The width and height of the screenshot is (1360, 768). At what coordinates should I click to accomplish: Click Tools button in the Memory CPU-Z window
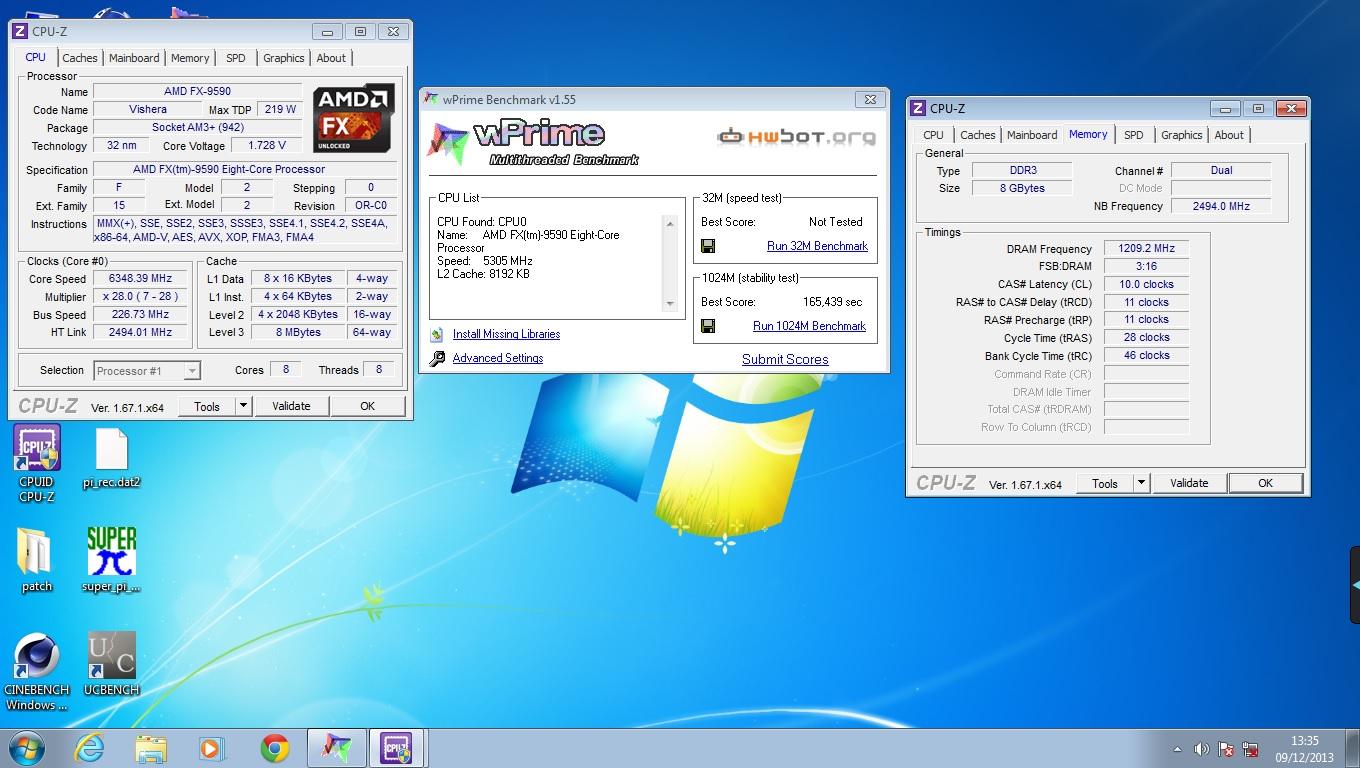pyautogui.click(x=1105, y=483)
